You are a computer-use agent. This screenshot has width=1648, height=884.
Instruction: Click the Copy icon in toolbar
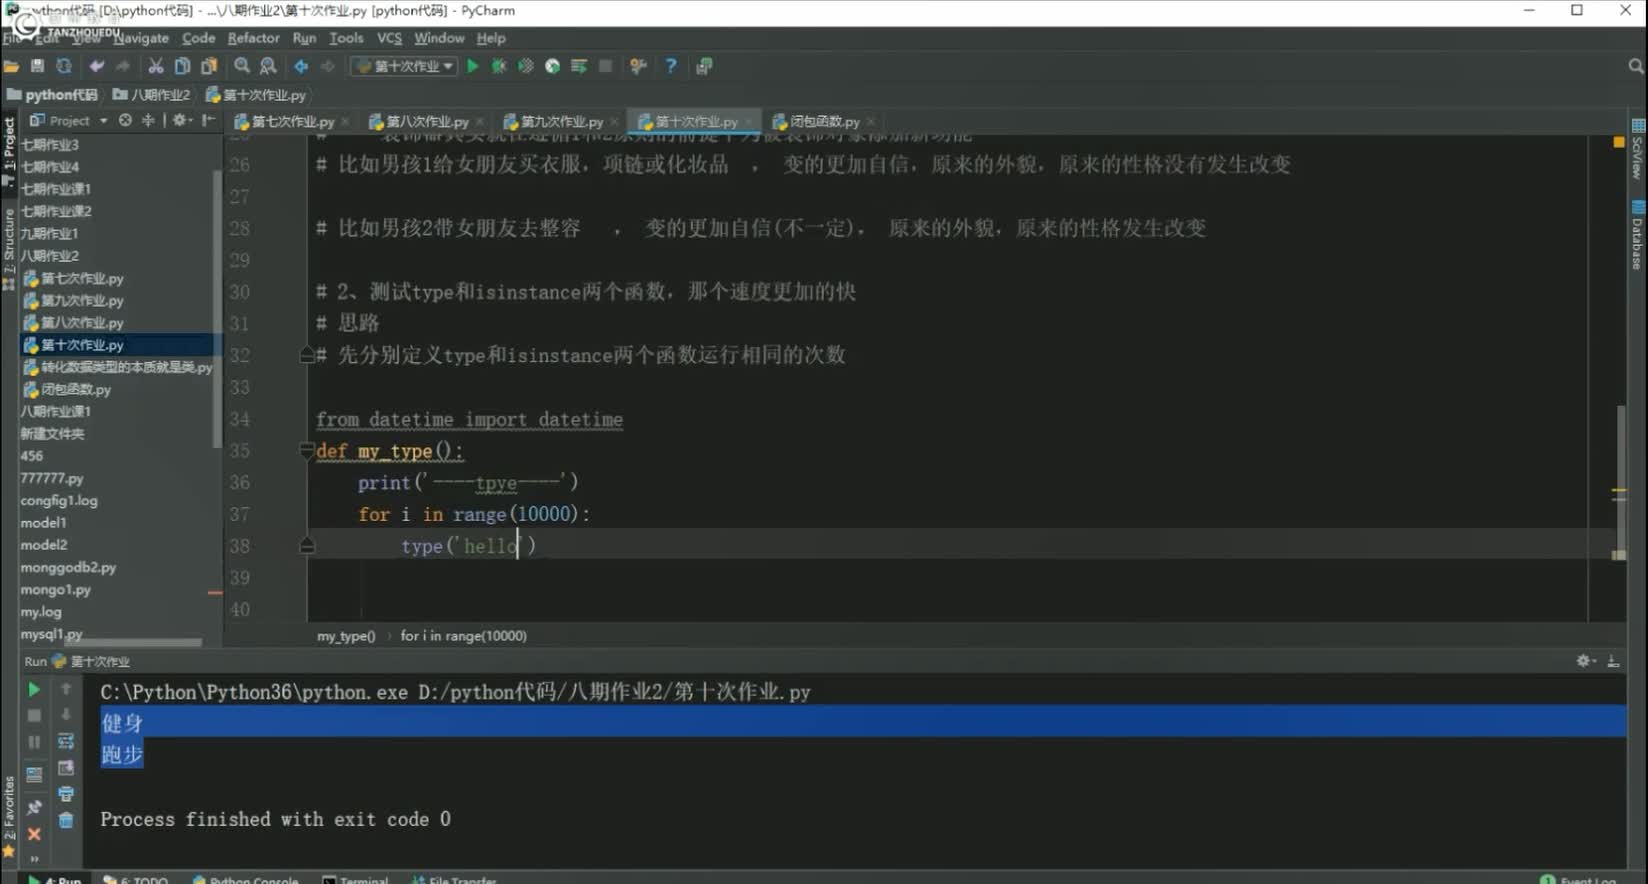click(182, 66)
